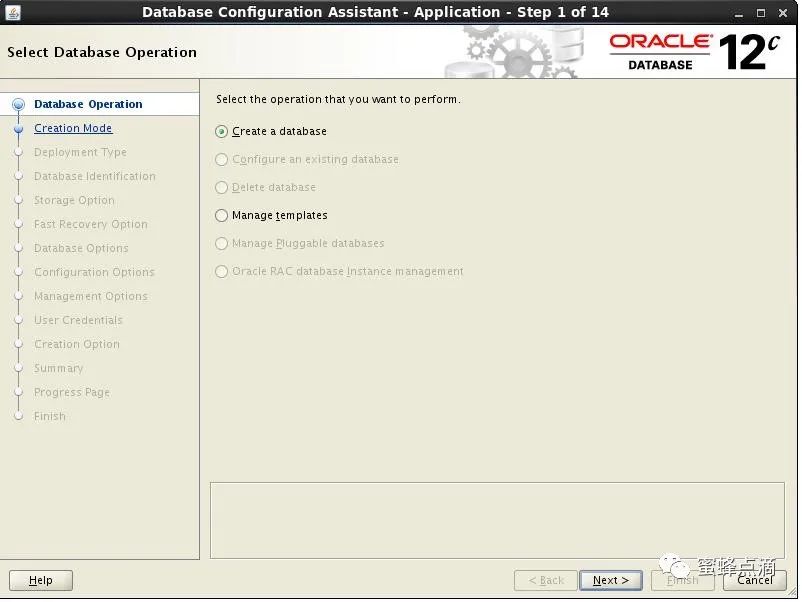Image resolution: width=802 pixels, height=602 pixels.
Task: Maximize the Database Configuration Assistant window
Action: 761,13
